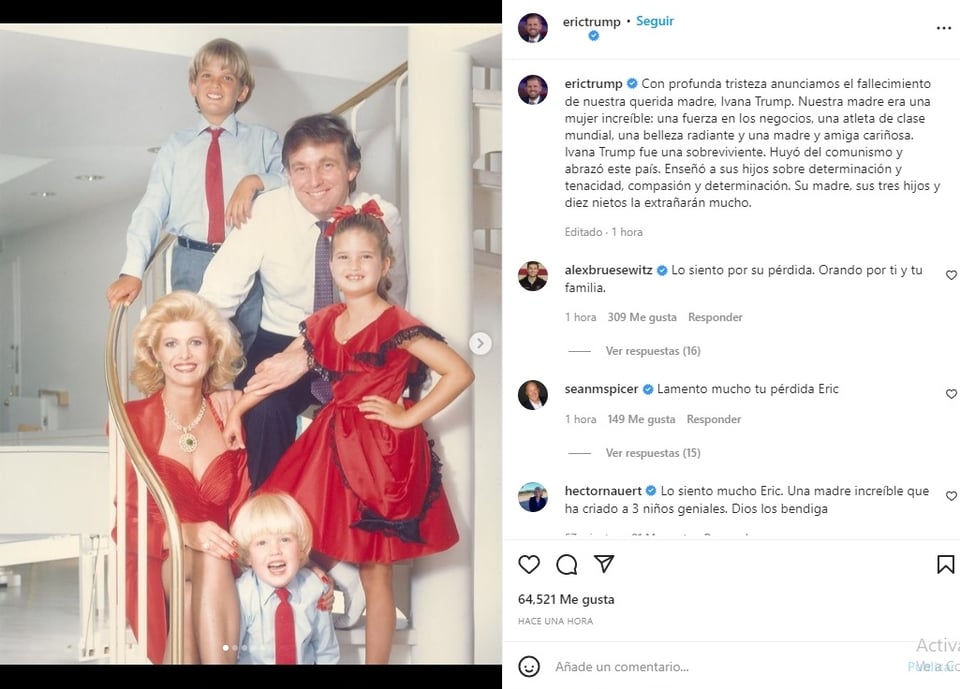This screenshot has width=960, height=689.
Task: Like the post with the heart icon
Action: coord(529,564)
